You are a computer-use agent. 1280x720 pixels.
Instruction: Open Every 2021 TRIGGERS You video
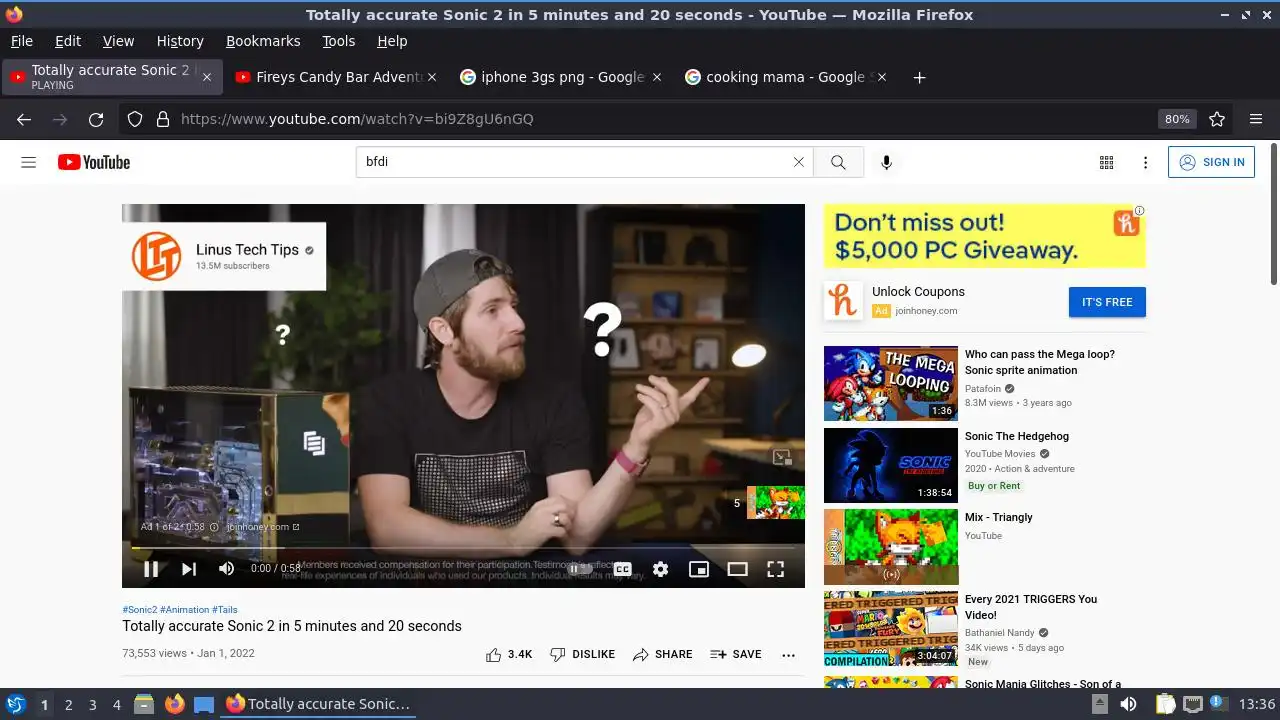pyautogui.click(x=890, y=629)
